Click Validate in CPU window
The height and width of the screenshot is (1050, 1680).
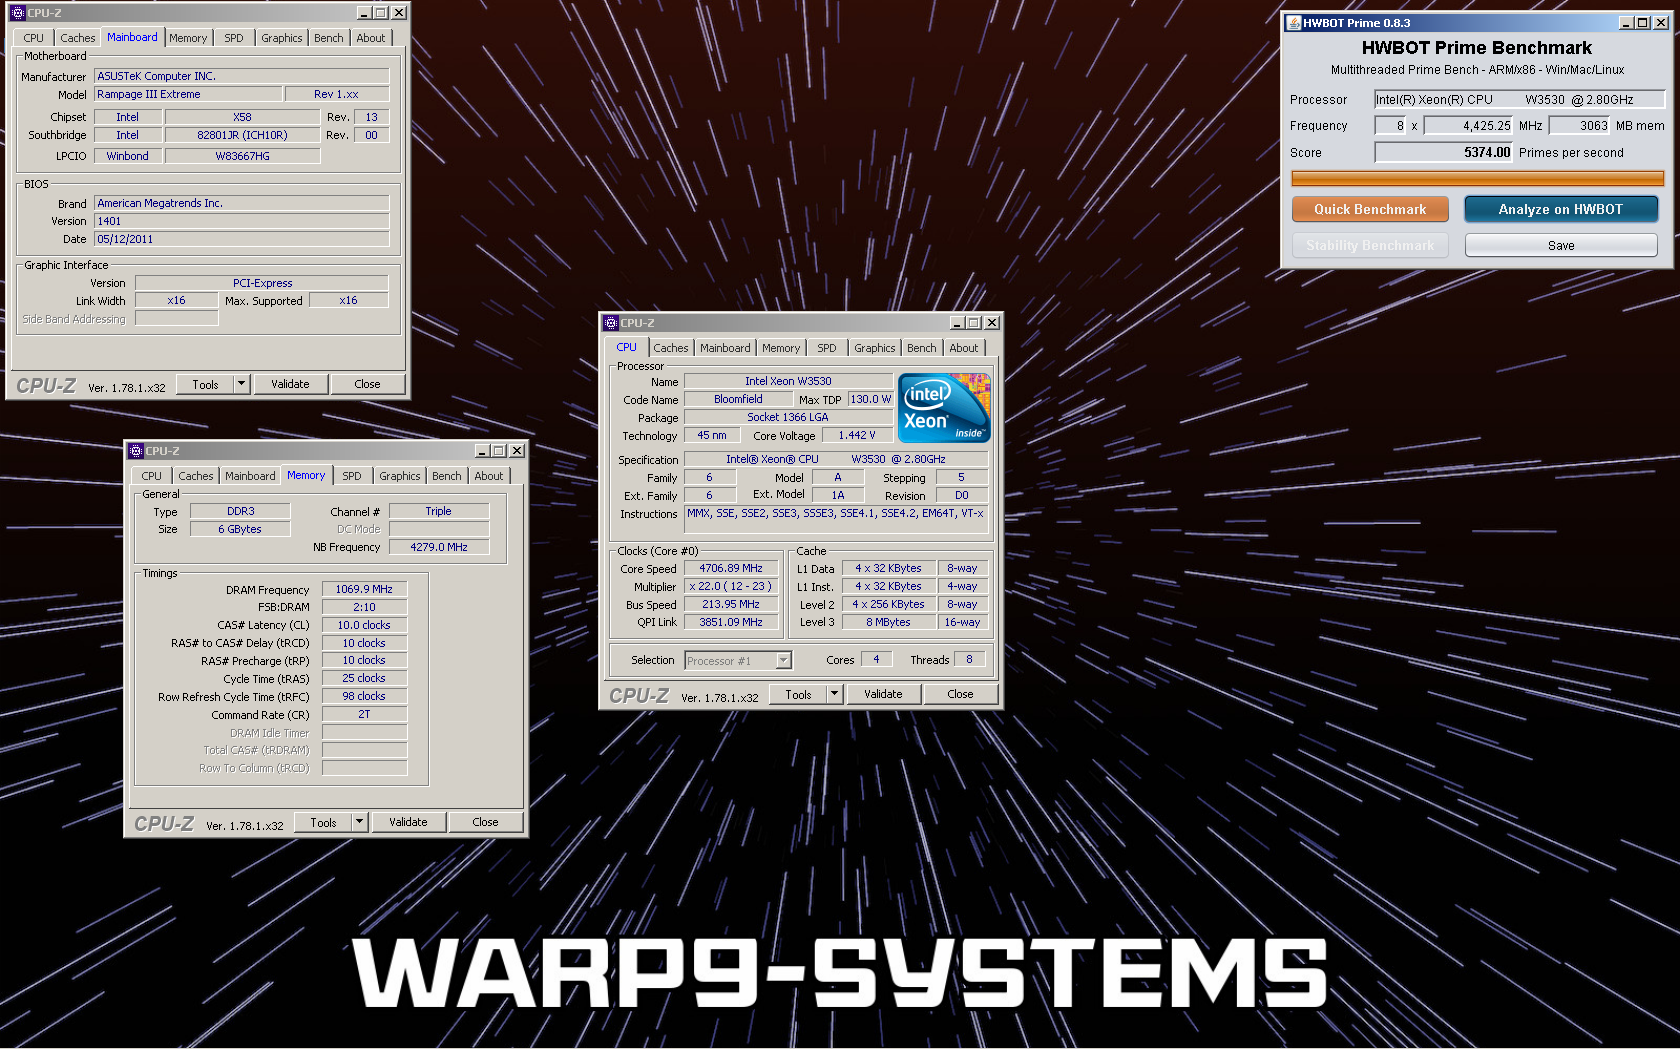click(x=883, y=694)
